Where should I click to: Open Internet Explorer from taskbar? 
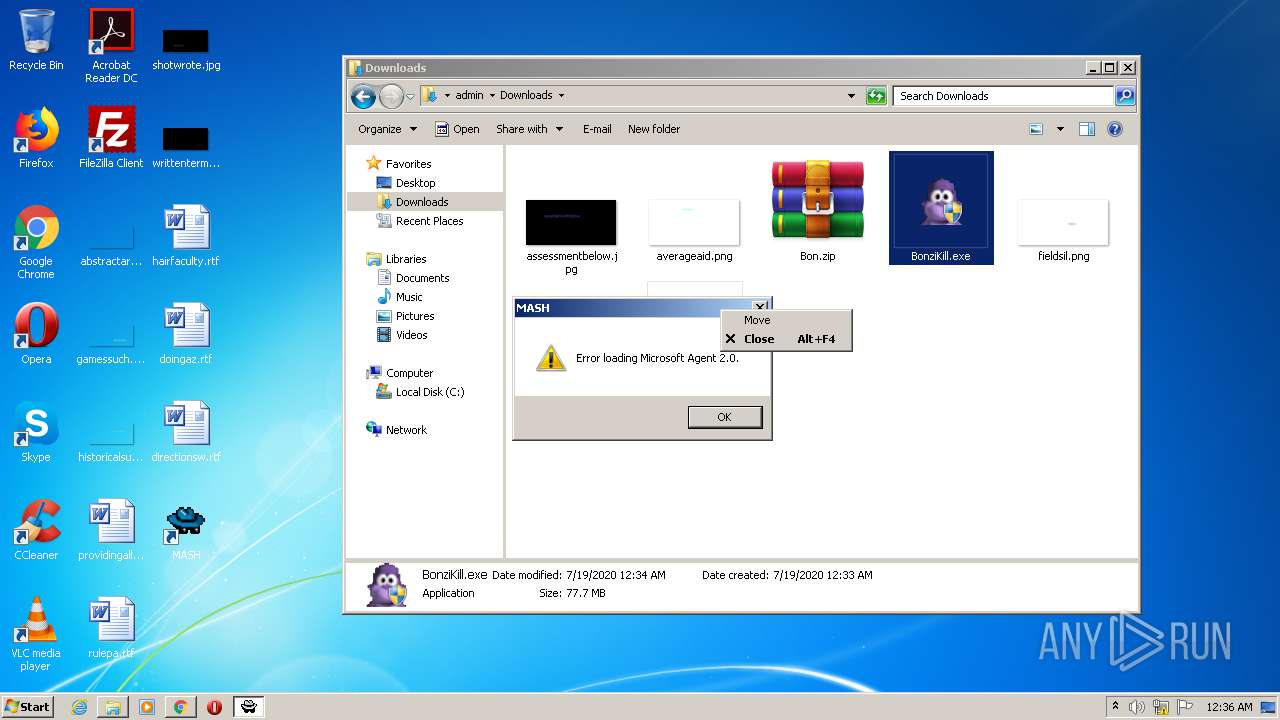[x=79, y=707]
